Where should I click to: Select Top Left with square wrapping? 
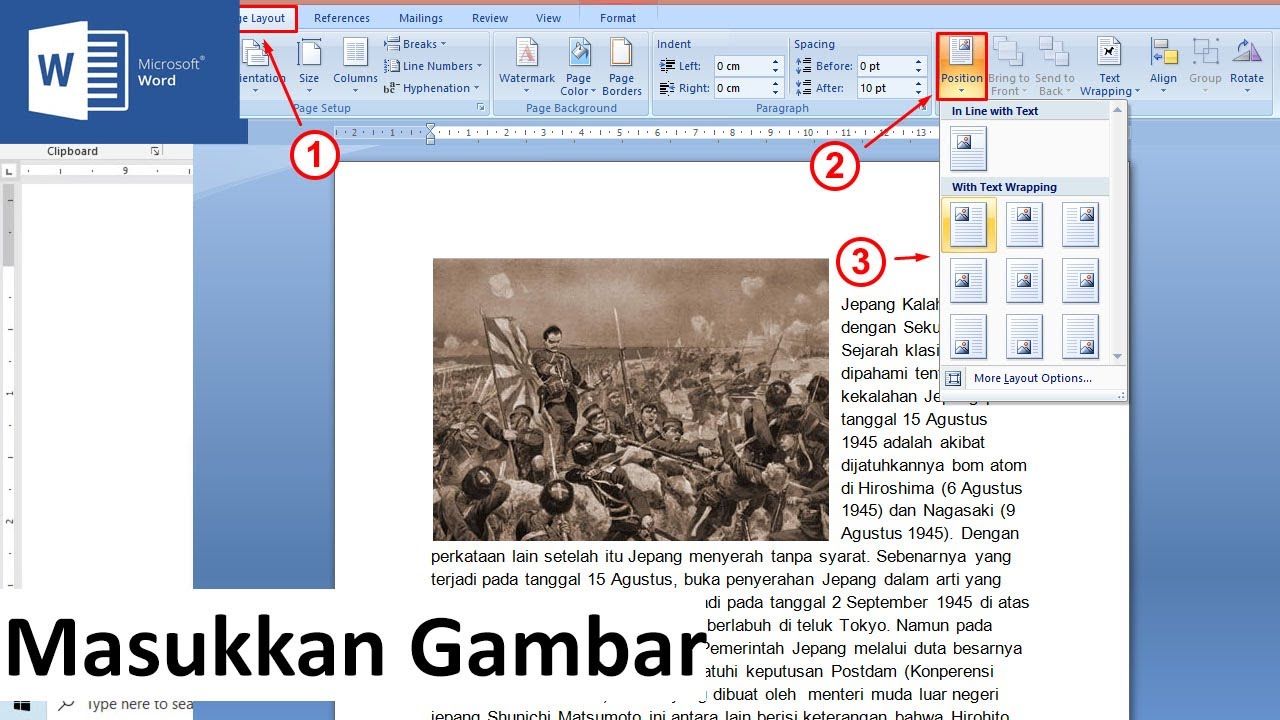click(x=968, y=224)
